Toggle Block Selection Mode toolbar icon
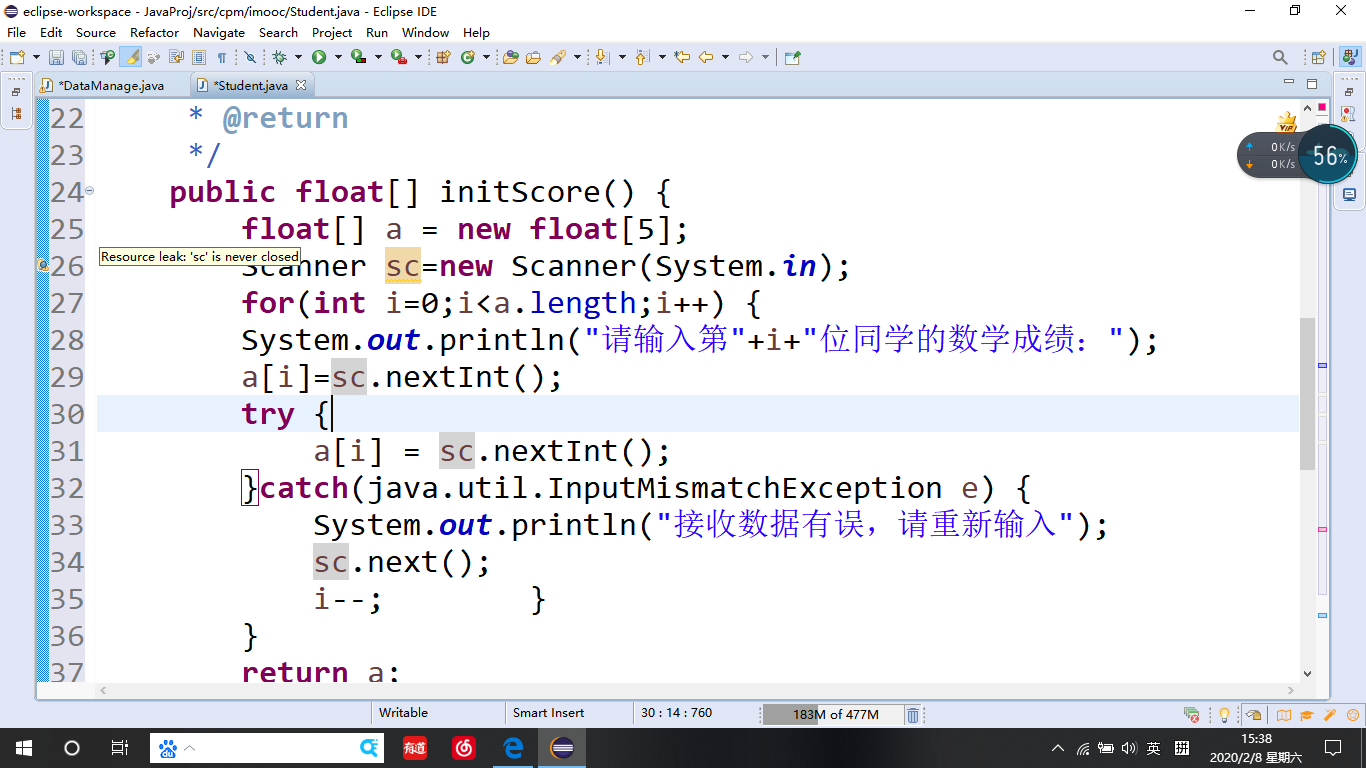The width and height of the screenshot is (1366, 768). click(x=199, y=57)
